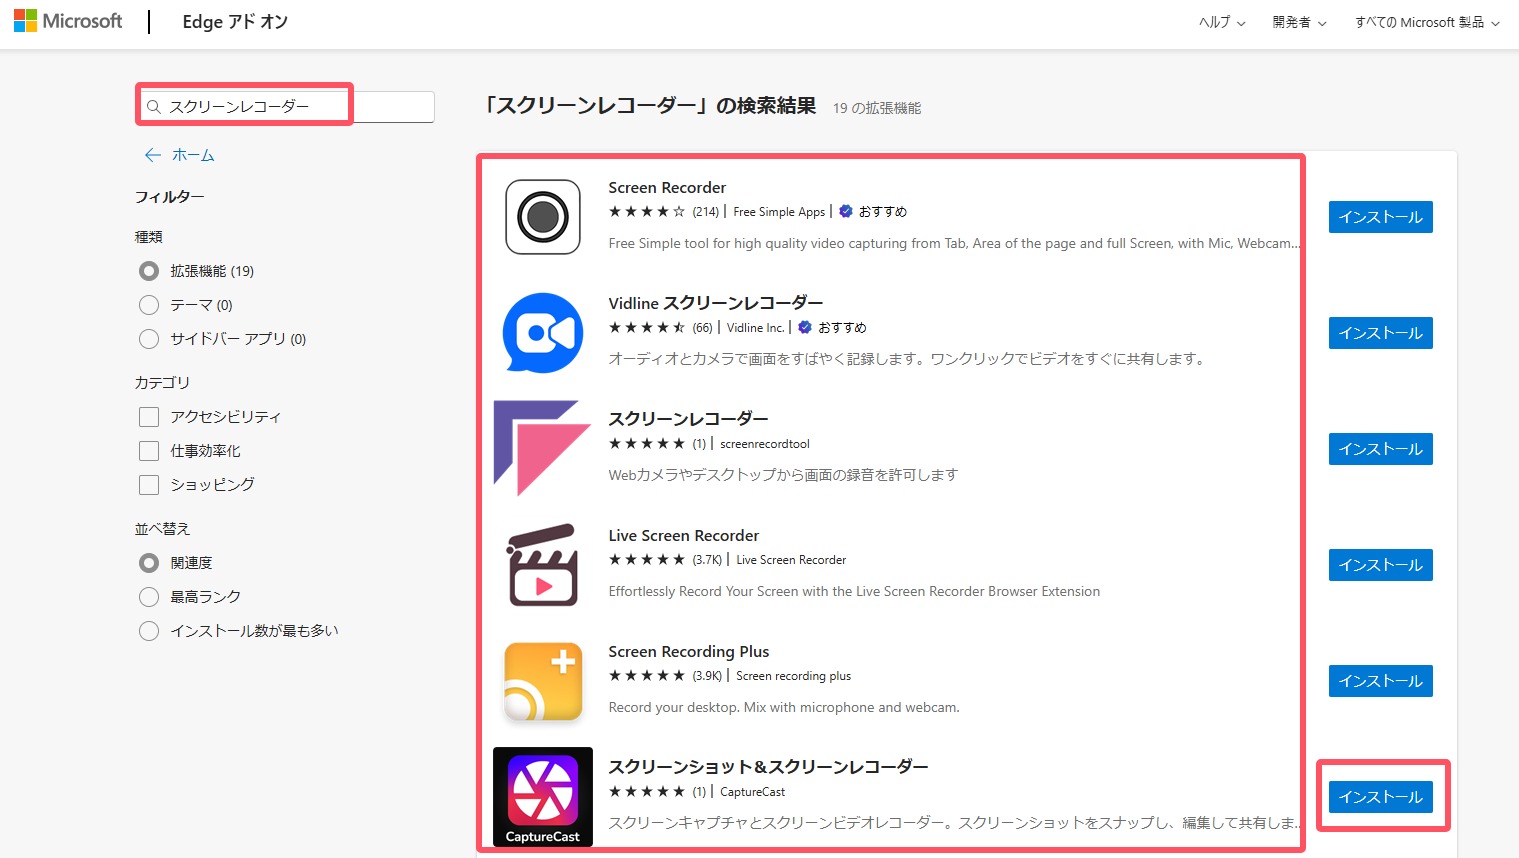Expand すべての Microsoft 製品 menu

pos(1427,22)
